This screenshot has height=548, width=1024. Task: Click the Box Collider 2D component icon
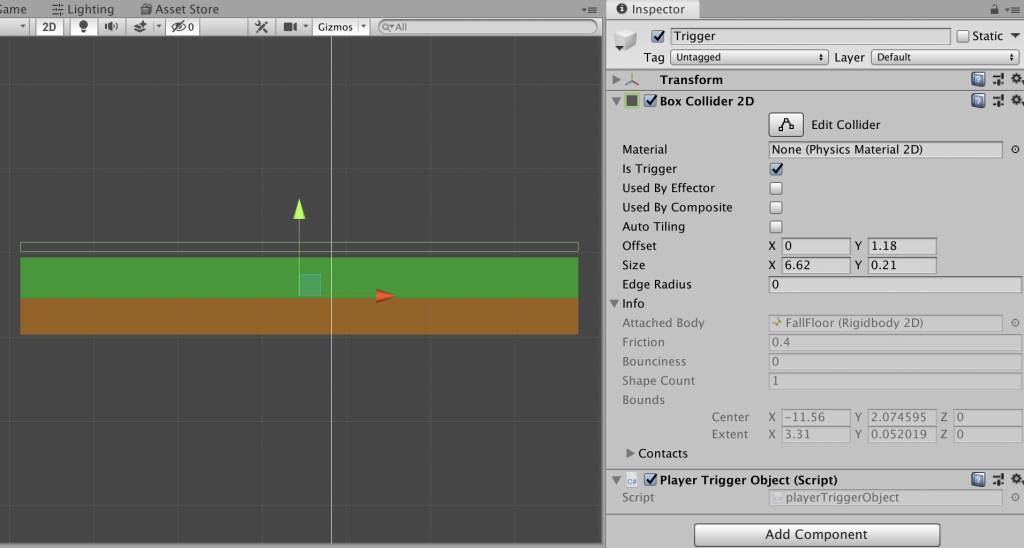(632, 101)
